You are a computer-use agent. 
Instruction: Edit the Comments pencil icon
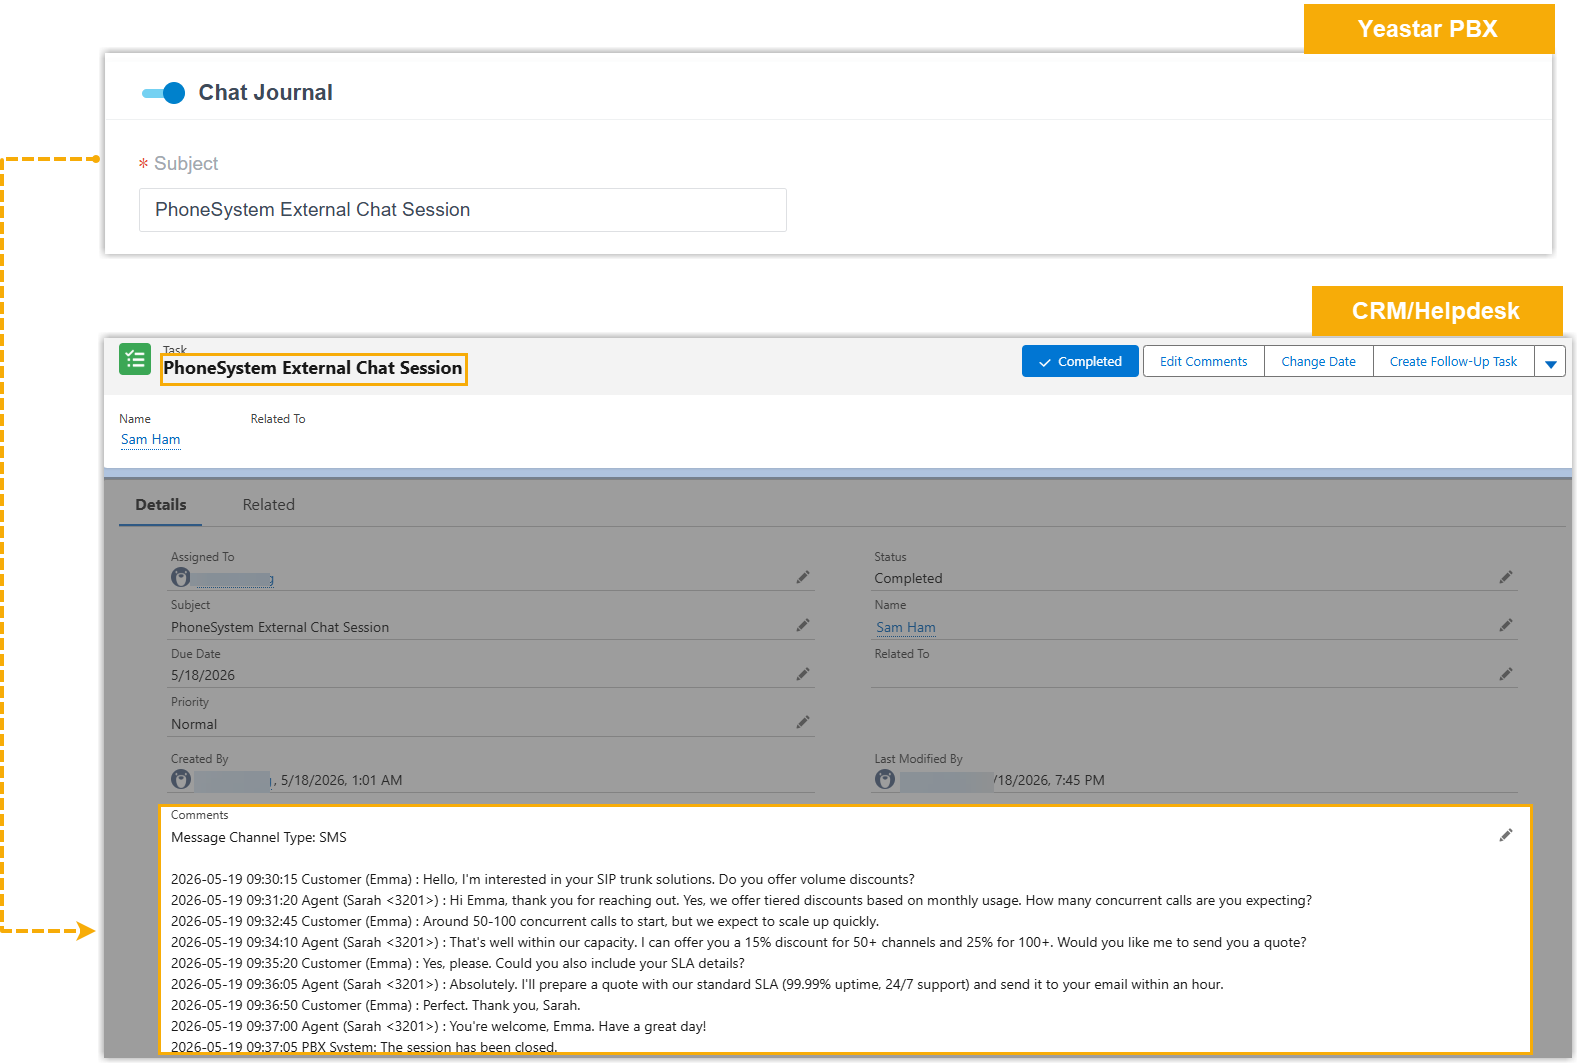pyautogui.click(x=1506, y=835)
